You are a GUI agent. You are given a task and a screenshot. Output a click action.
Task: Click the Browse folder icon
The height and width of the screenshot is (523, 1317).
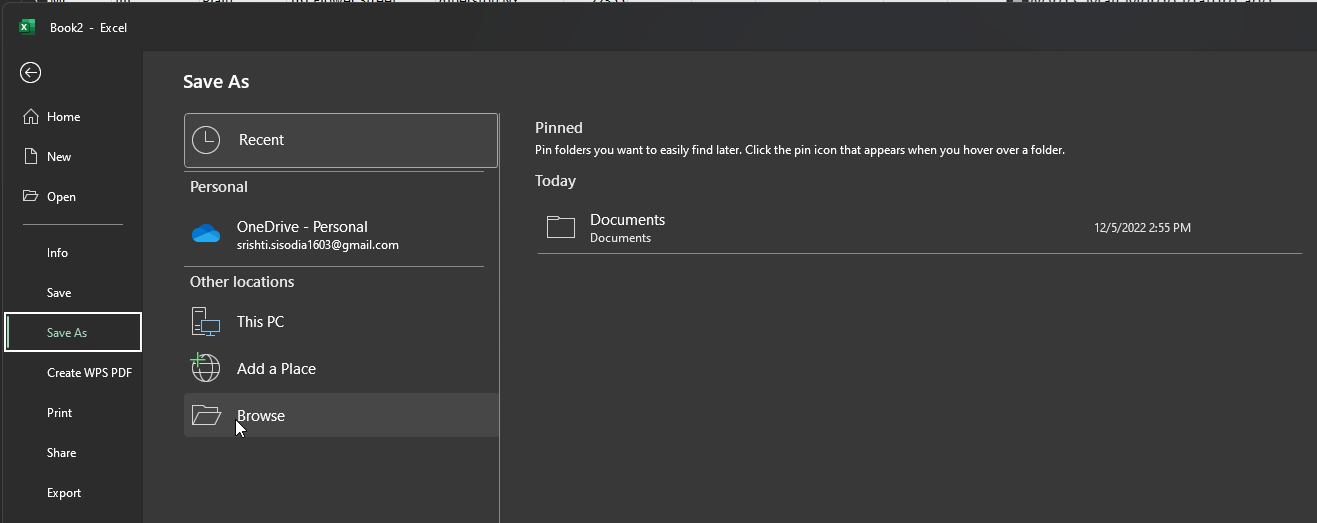click(206, 415)
